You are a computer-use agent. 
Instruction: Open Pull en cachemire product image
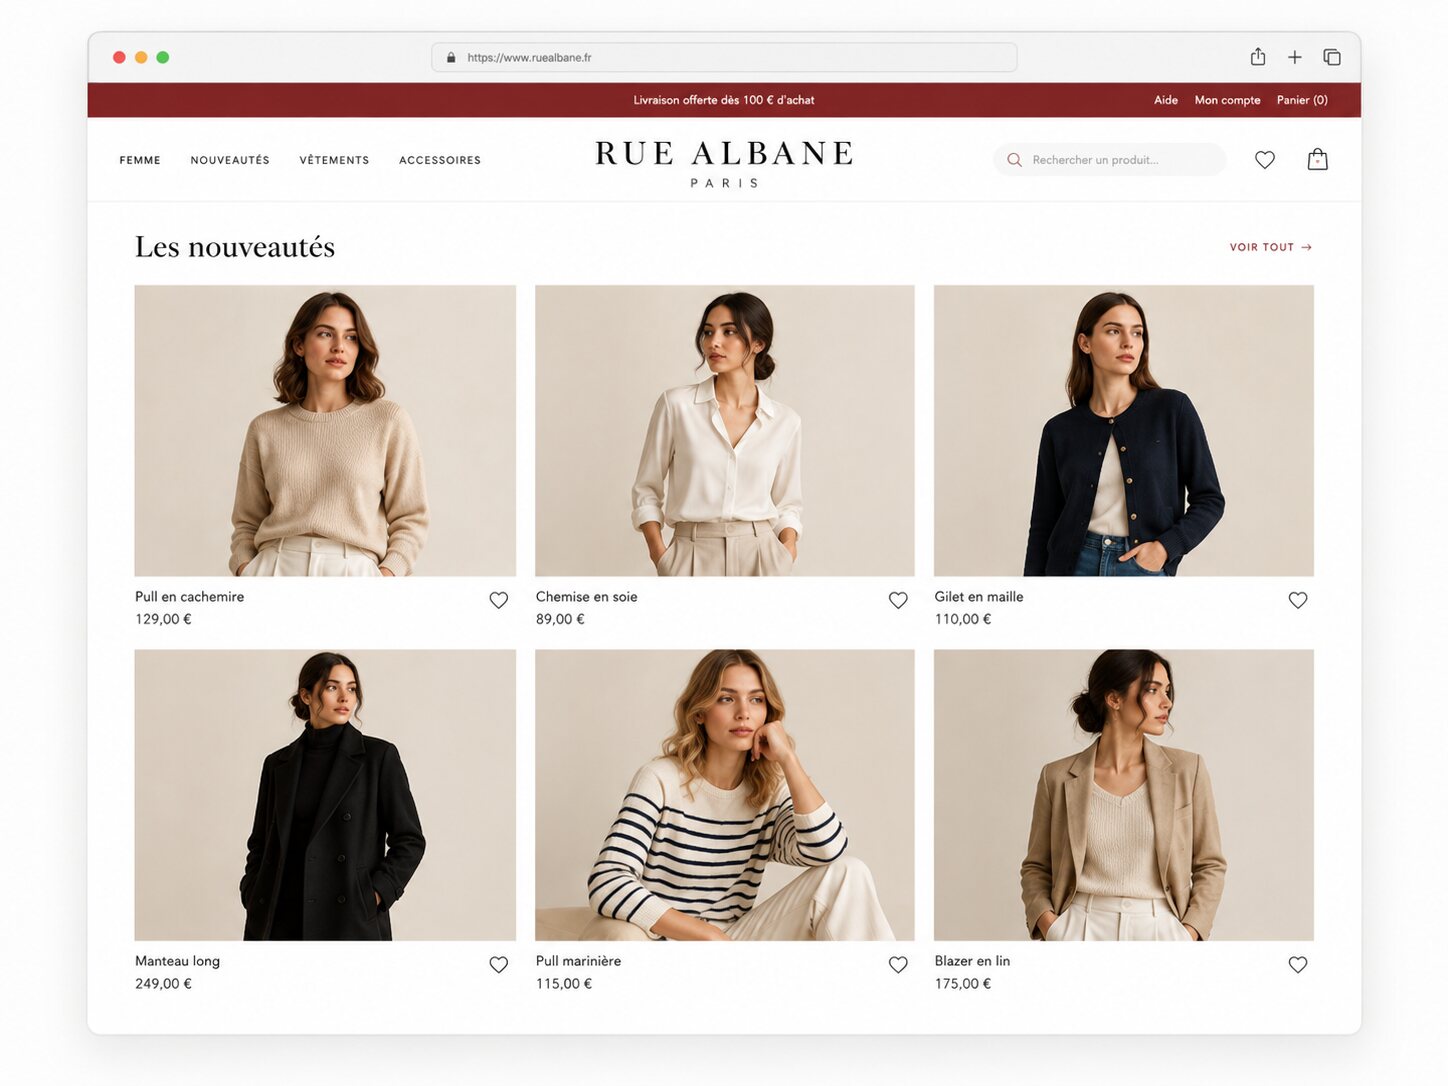[x=325, y=431]
